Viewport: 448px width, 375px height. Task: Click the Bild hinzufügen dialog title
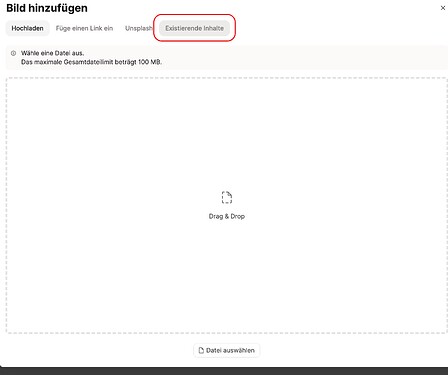[47, 8]
